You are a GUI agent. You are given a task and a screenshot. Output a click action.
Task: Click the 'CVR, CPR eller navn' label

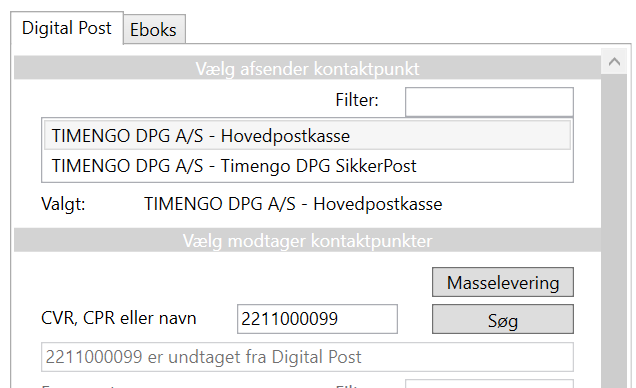coord(119,318)
